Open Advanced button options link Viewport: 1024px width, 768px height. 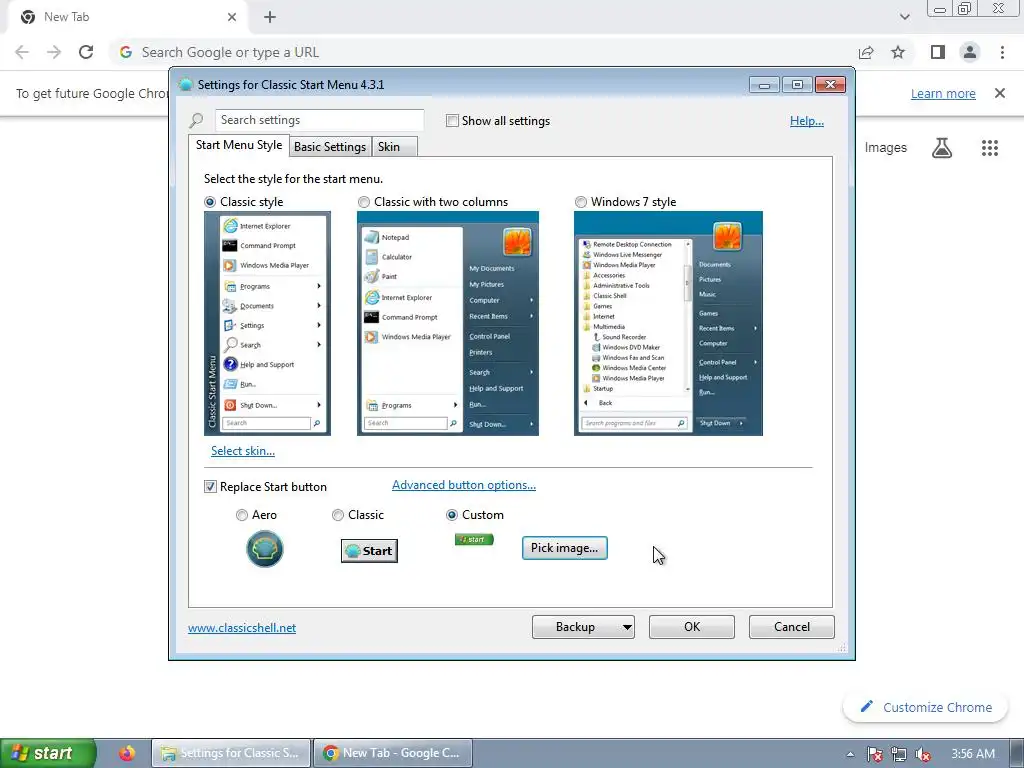[x=464, y=485]
